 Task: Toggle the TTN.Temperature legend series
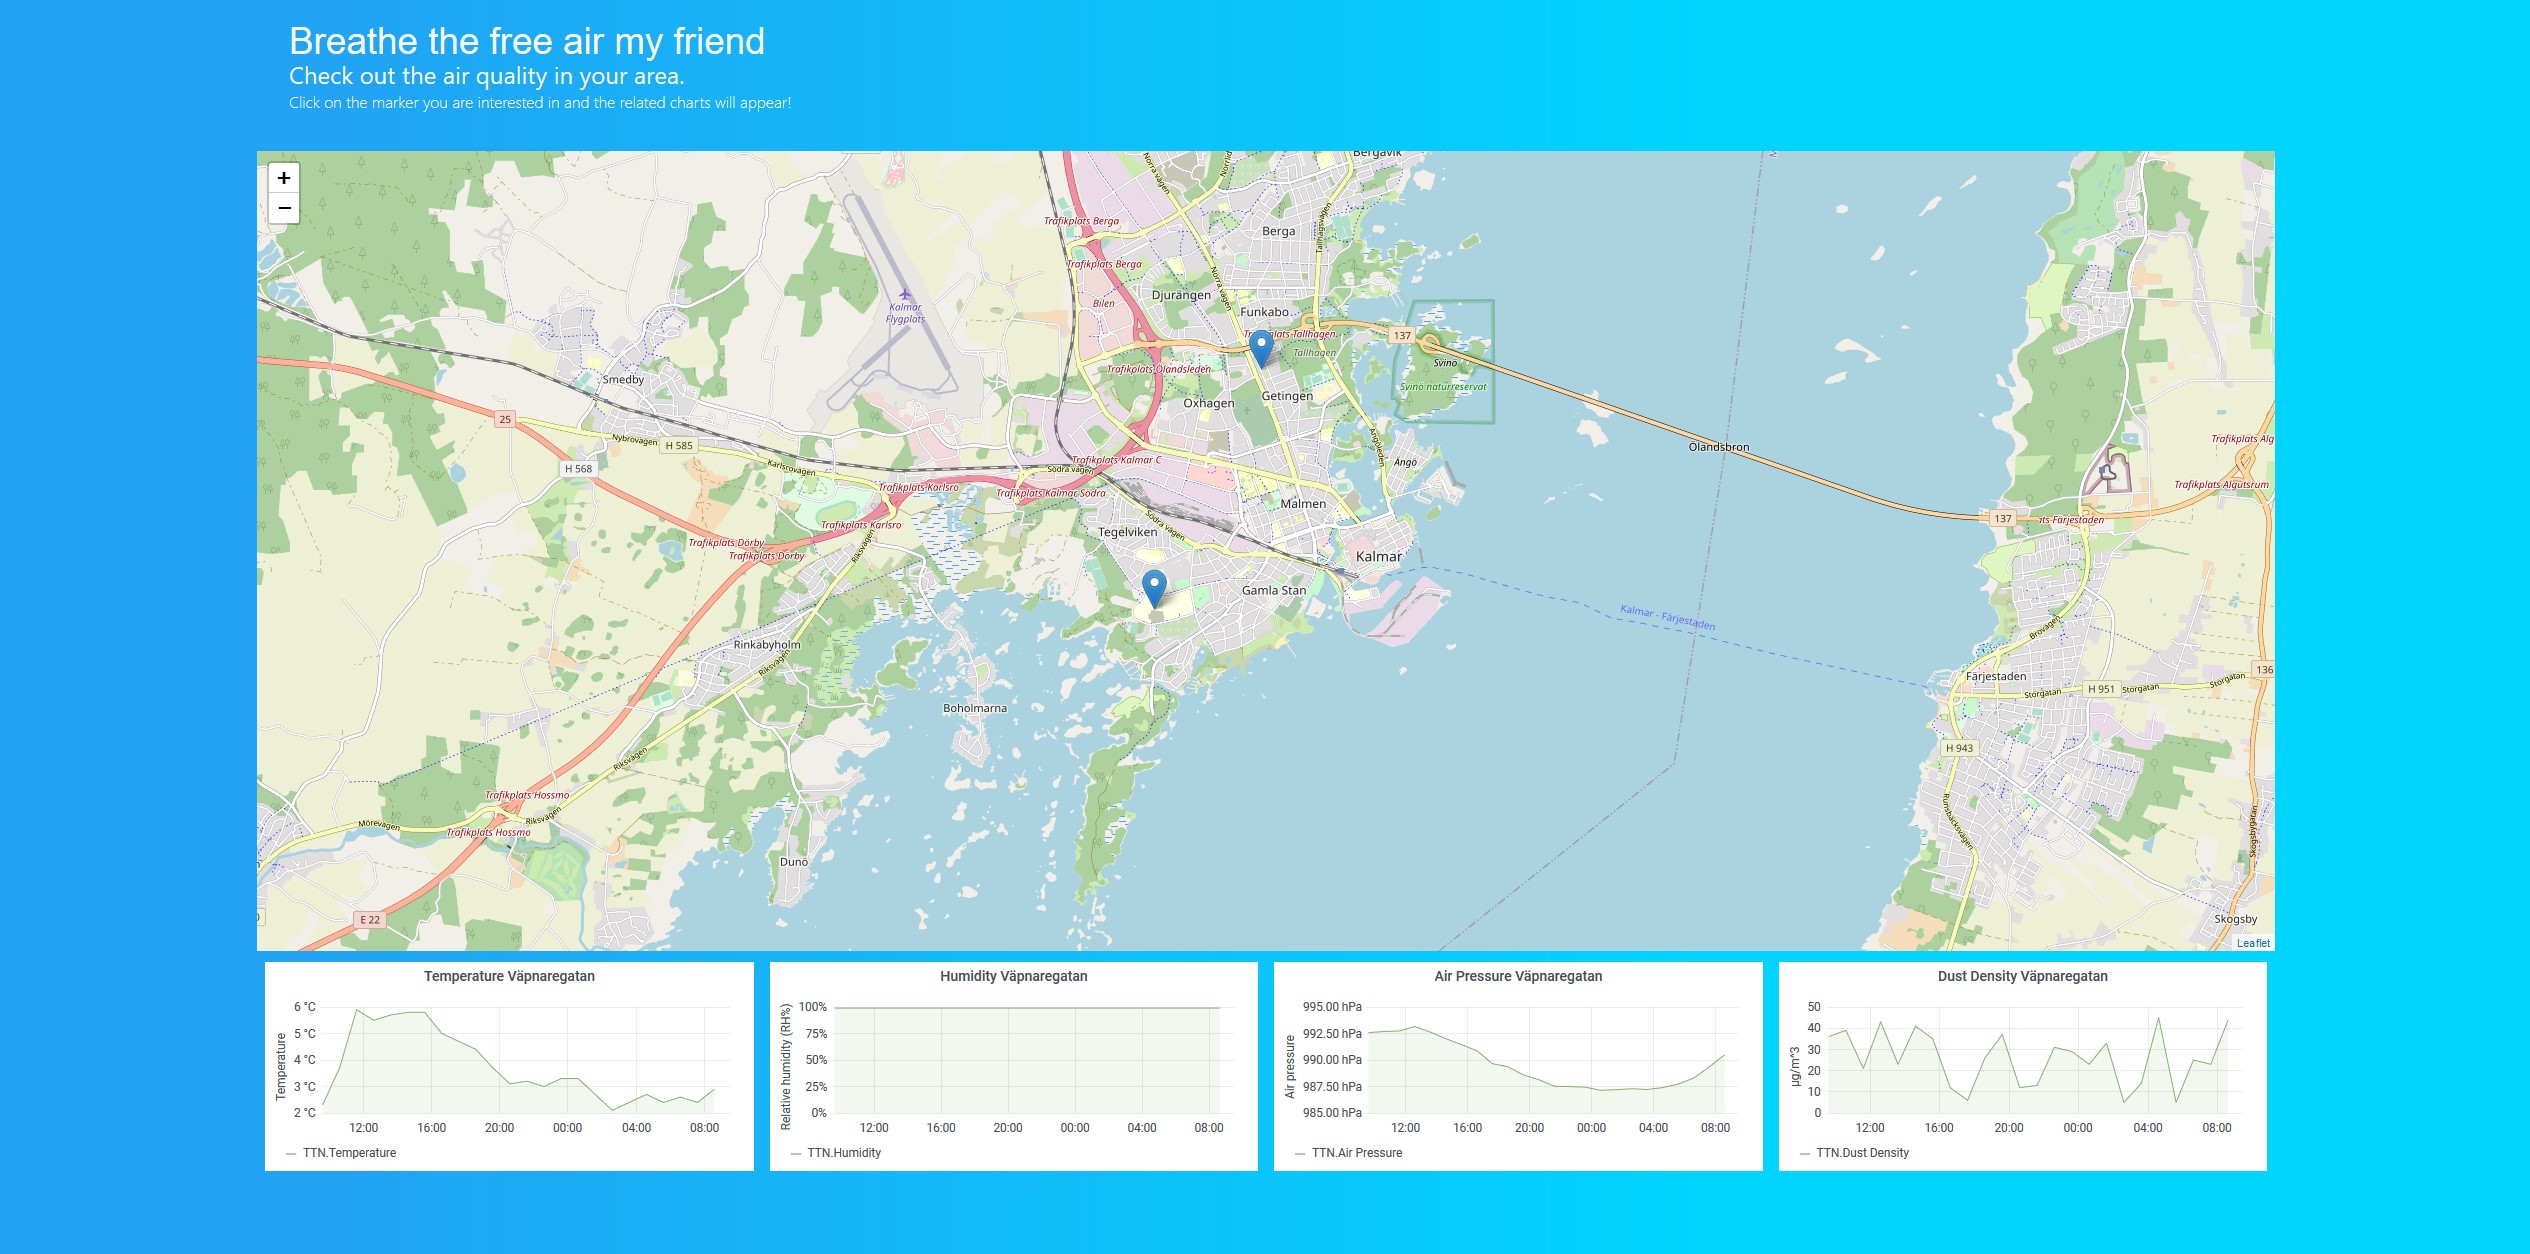[349, 1153]
